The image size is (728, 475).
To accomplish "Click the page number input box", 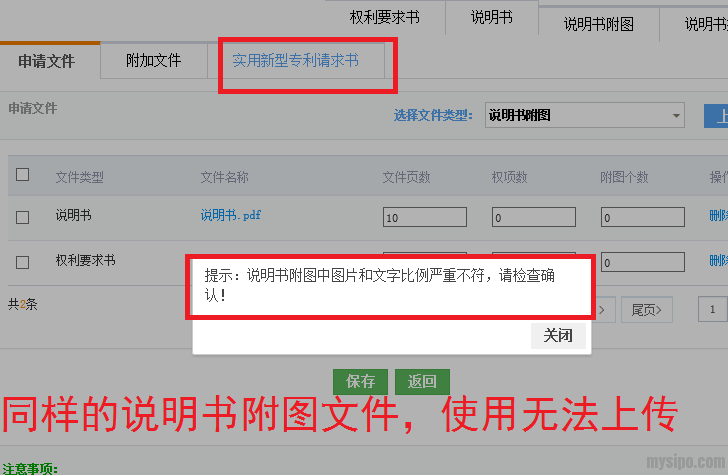I will (x=713, y=309).
